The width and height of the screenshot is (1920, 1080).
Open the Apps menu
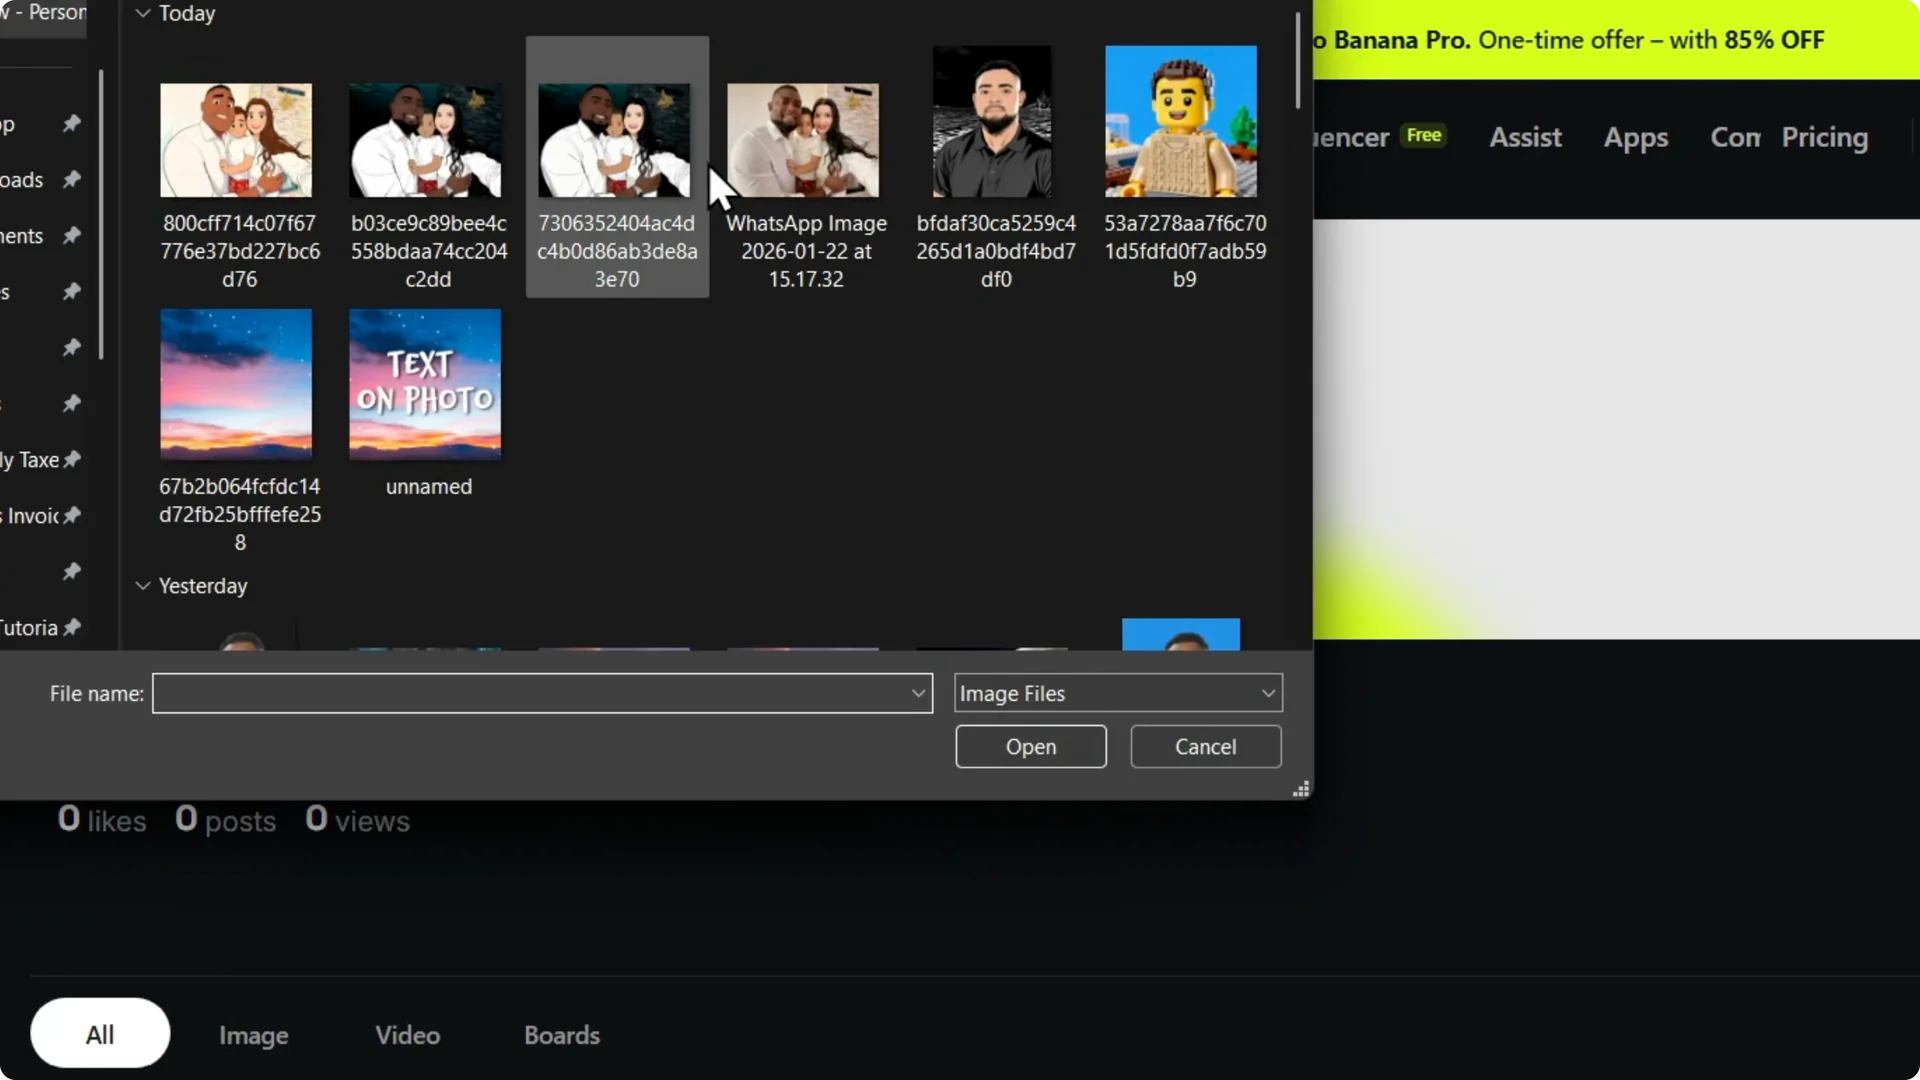point(1636,137)
